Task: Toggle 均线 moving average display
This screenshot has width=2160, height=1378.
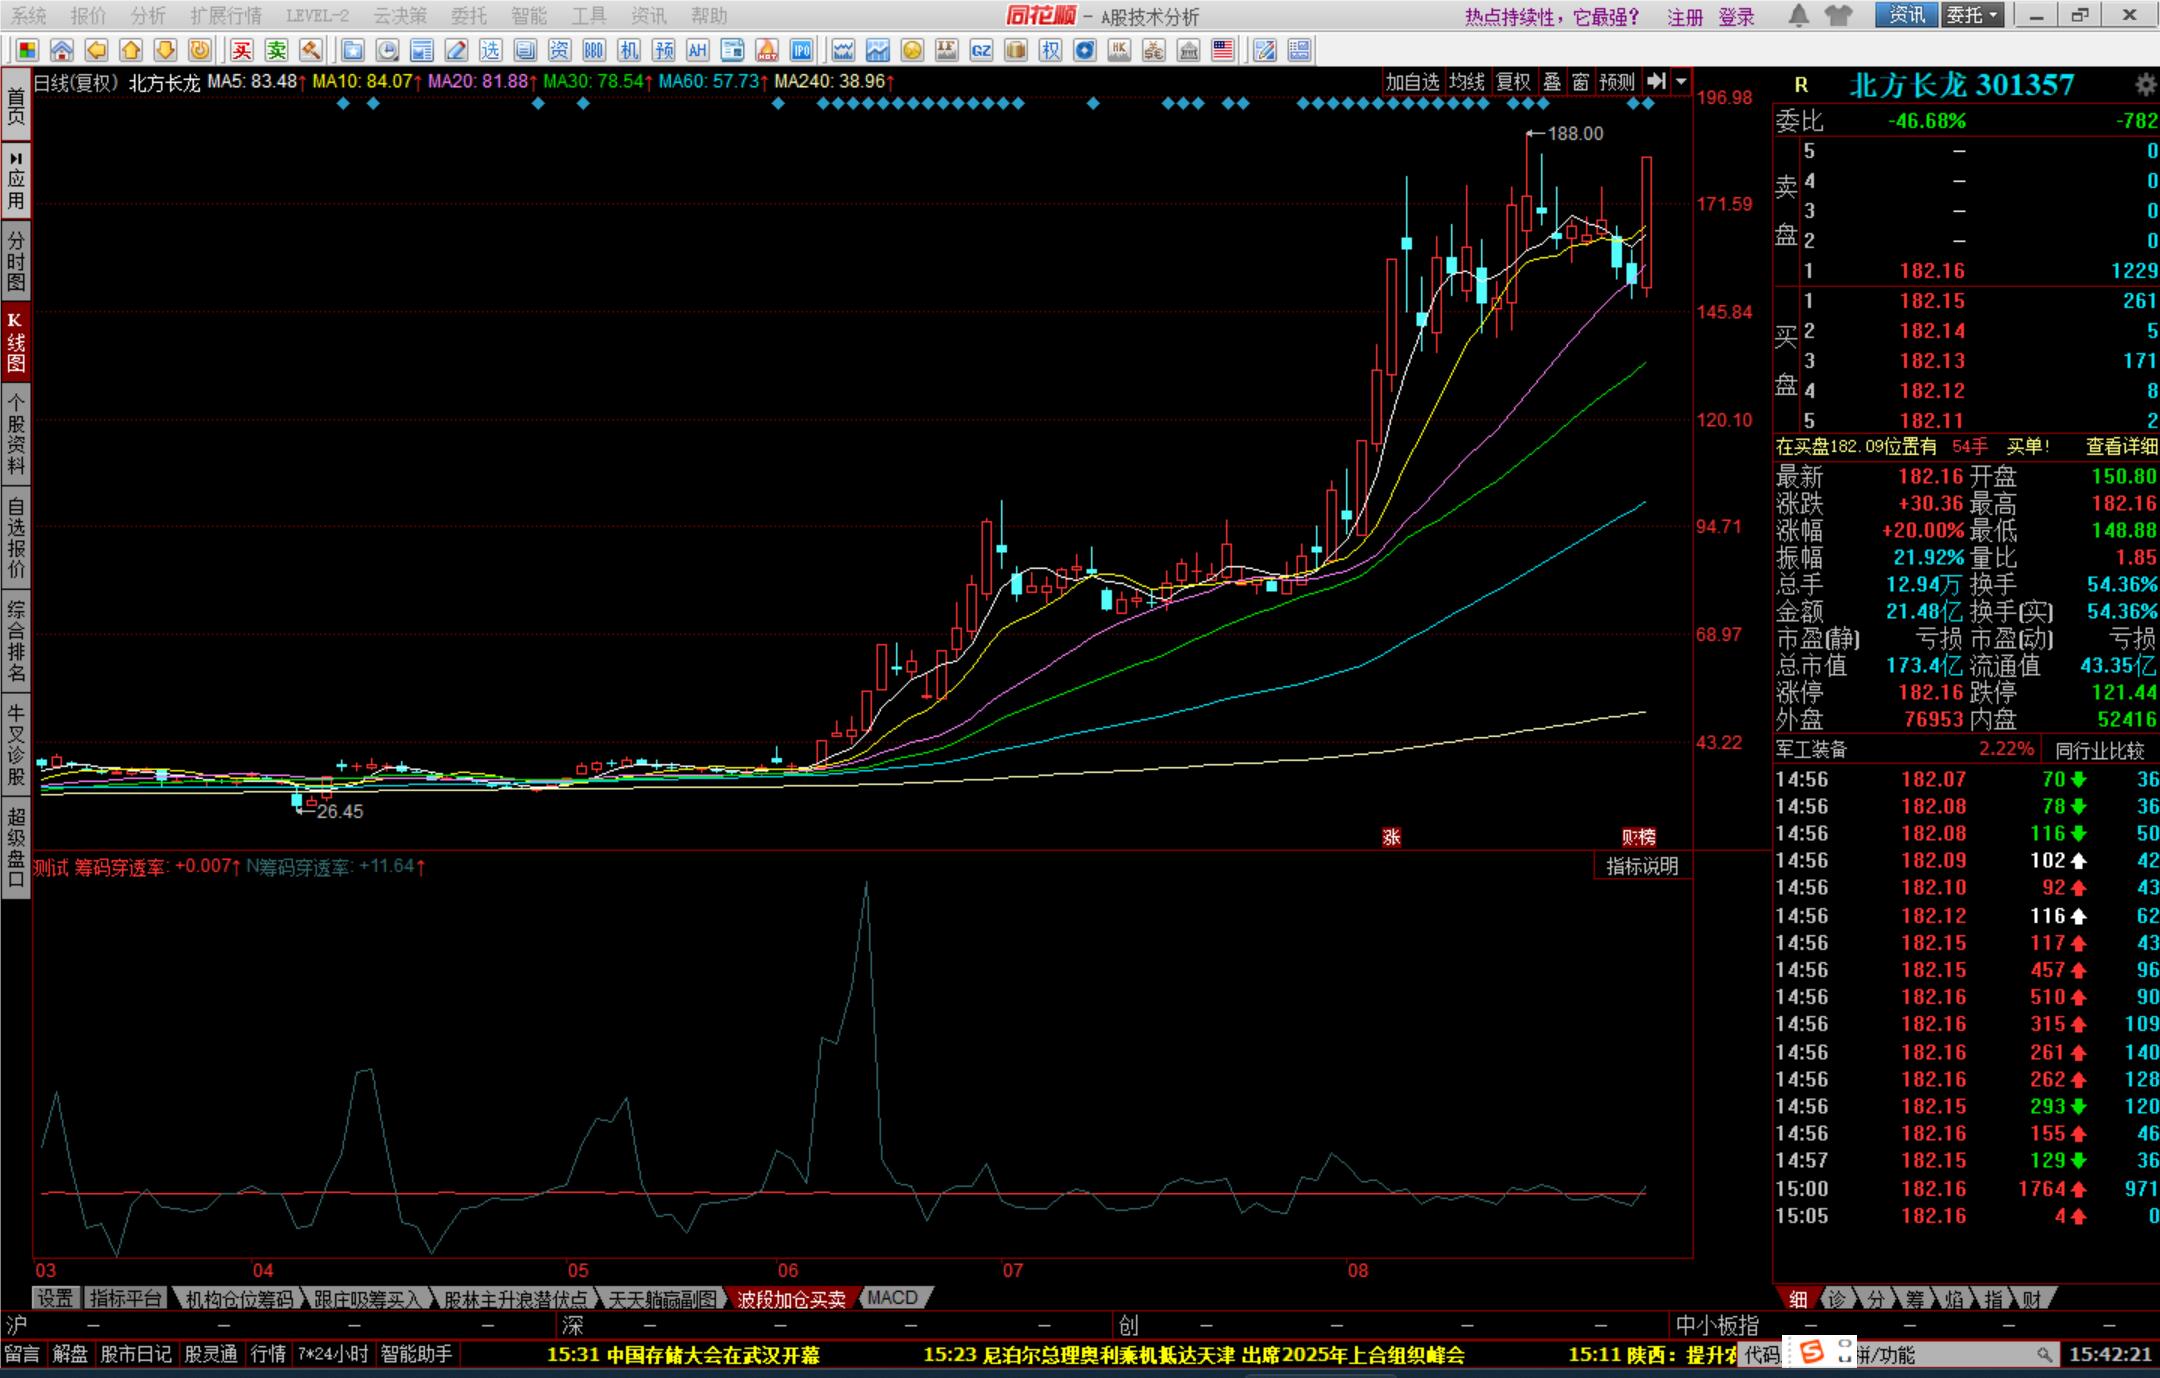Action: click(x=1467, y=82)
